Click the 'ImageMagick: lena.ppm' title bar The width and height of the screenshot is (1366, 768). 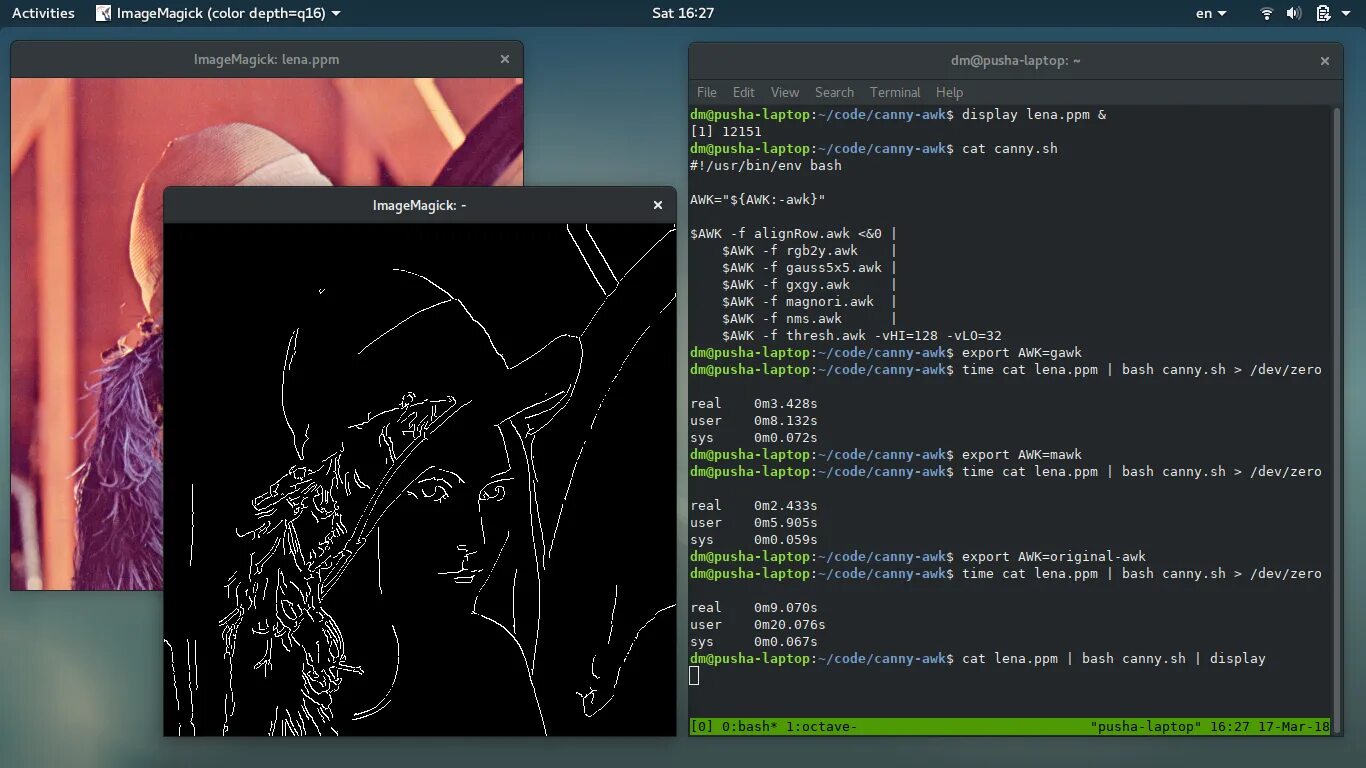pyautogui.click(x=266, y=59)
